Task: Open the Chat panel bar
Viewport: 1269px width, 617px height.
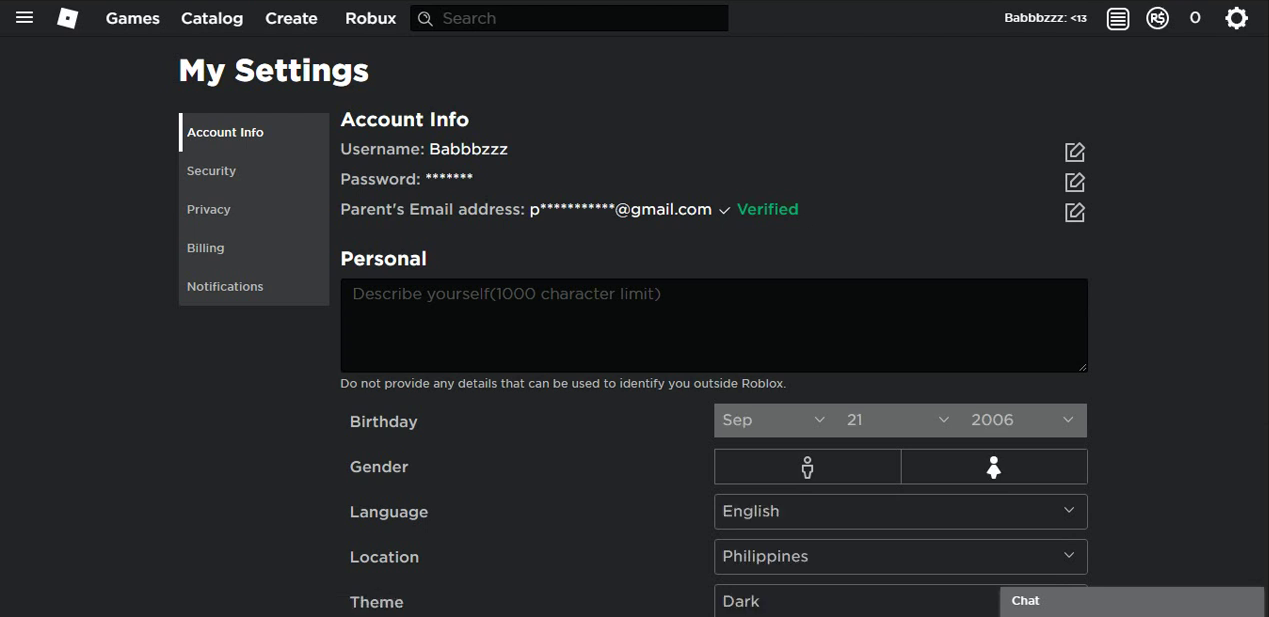Action: coord(1131,601)
